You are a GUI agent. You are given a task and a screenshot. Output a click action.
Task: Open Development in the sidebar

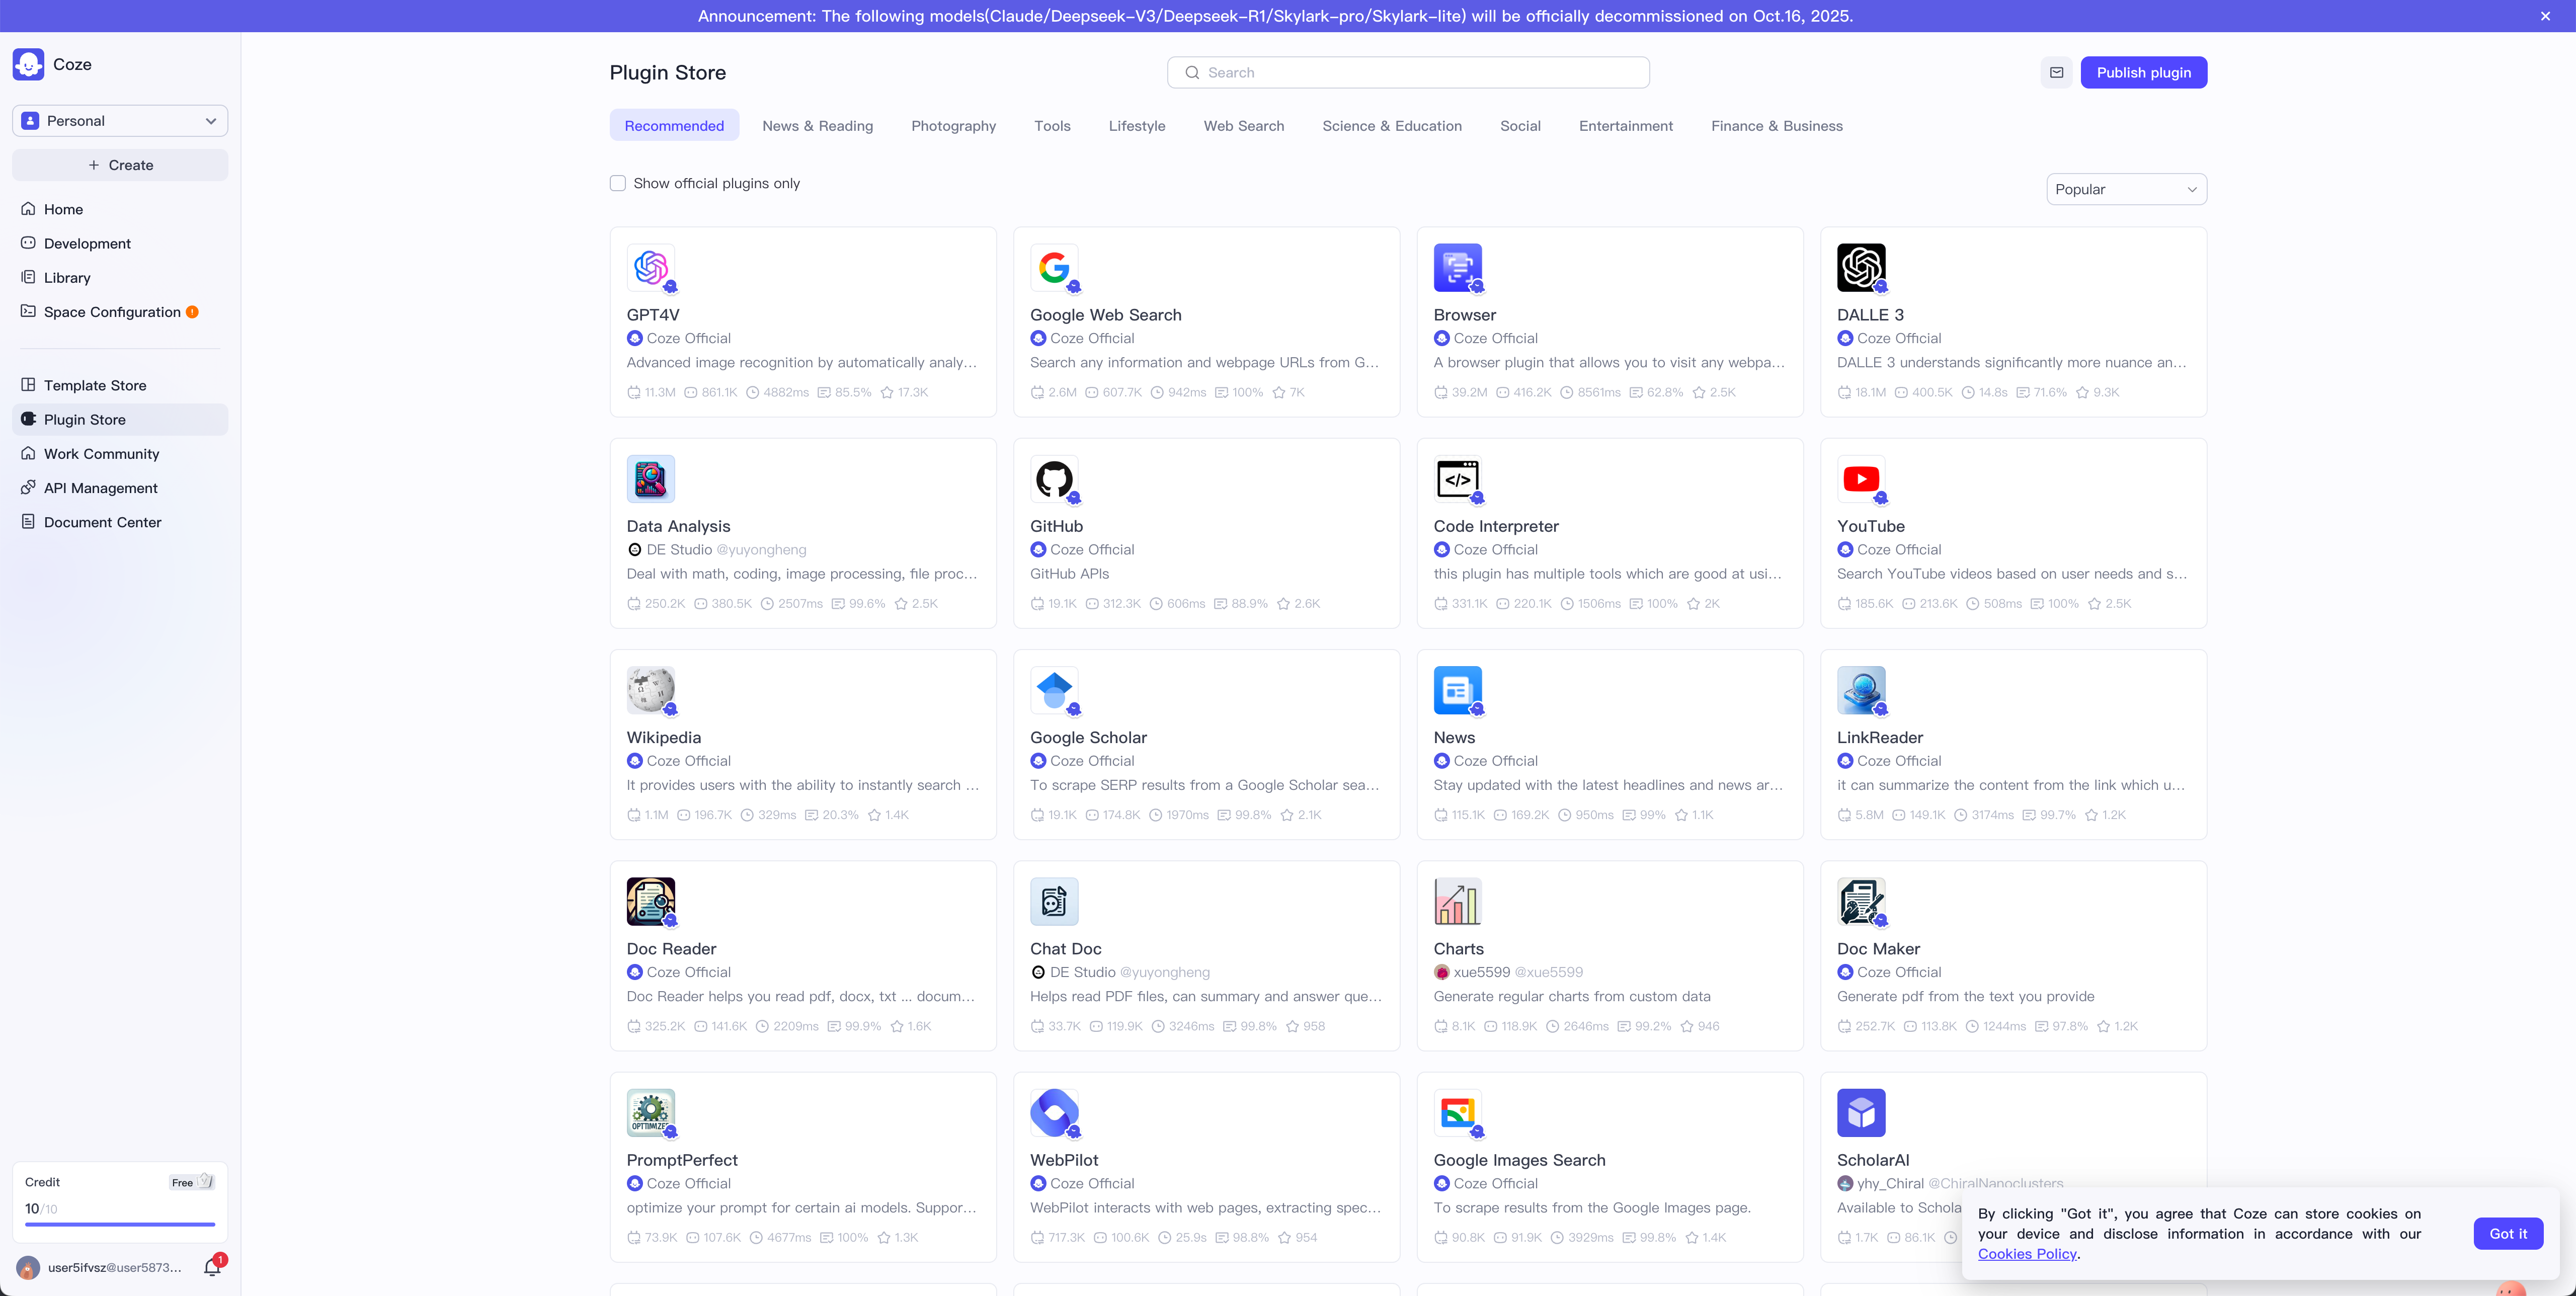(120, 243)
